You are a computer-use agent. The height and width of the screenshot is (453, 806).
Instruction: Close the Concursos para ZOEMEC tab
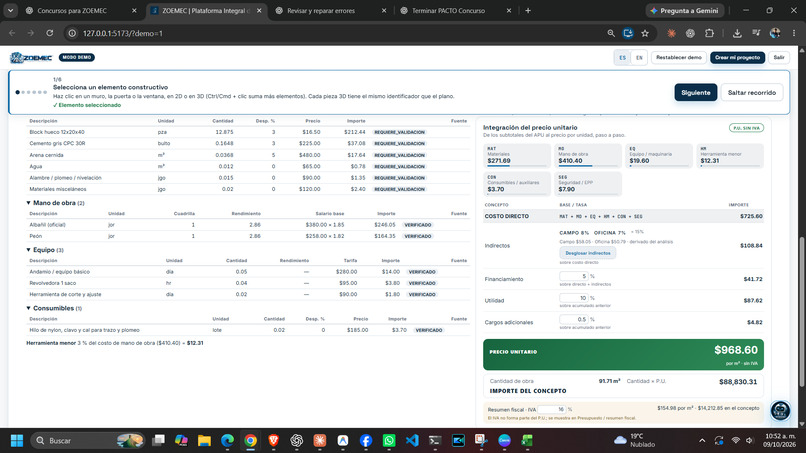[x=134, y=10]
